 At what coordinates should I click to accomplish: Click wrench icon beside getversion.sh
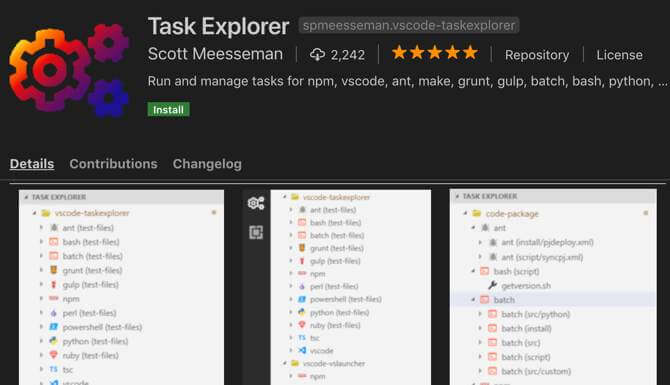click(x=492, y=285)
